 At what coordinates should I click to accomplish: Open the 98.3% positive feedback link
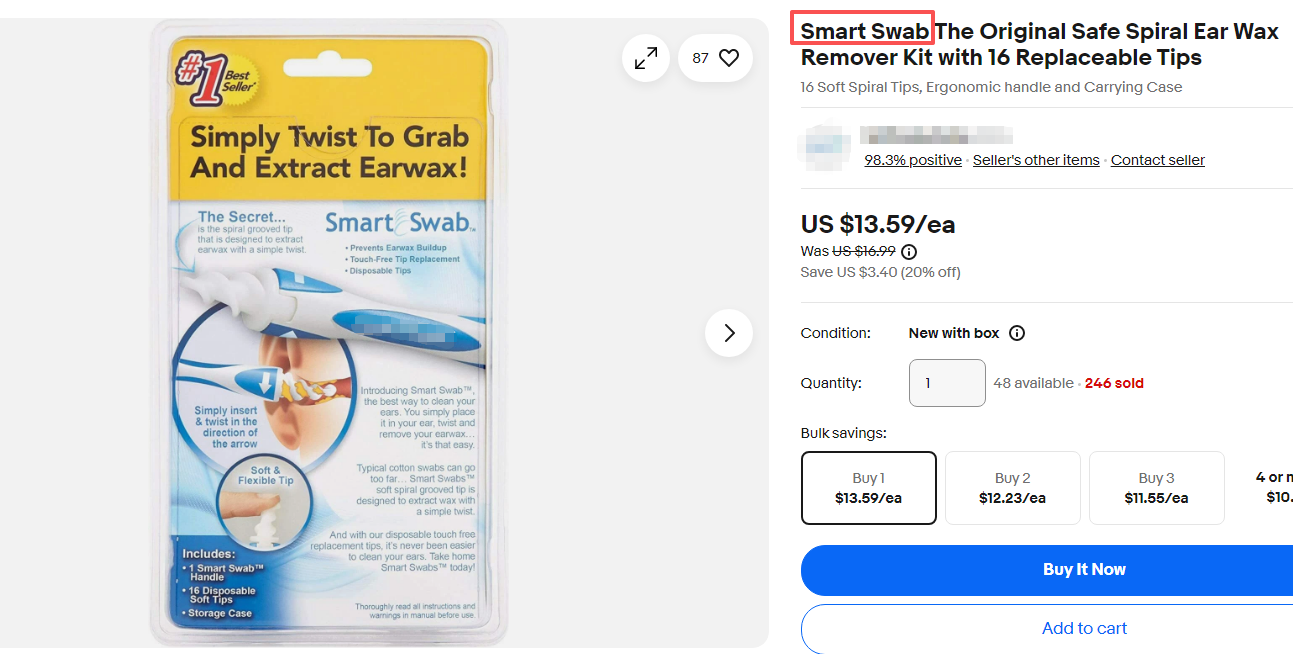[x=913, y=160]
